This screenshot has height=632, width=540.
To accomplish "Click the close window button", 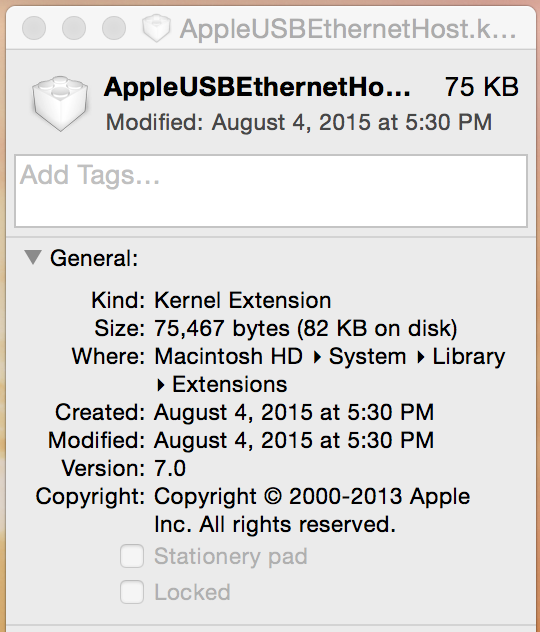I will (x=34, y=28).
